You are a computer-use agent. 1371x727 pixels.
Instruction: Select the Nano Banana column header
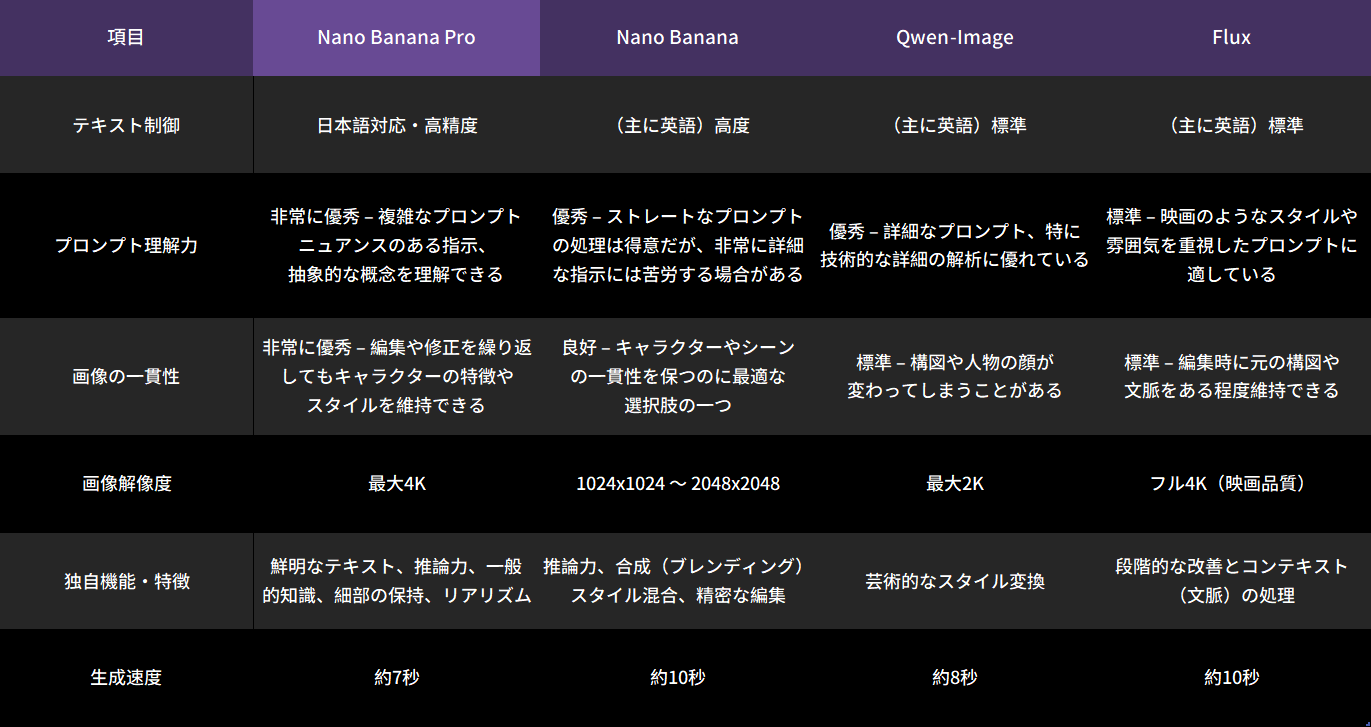point(677,37)
